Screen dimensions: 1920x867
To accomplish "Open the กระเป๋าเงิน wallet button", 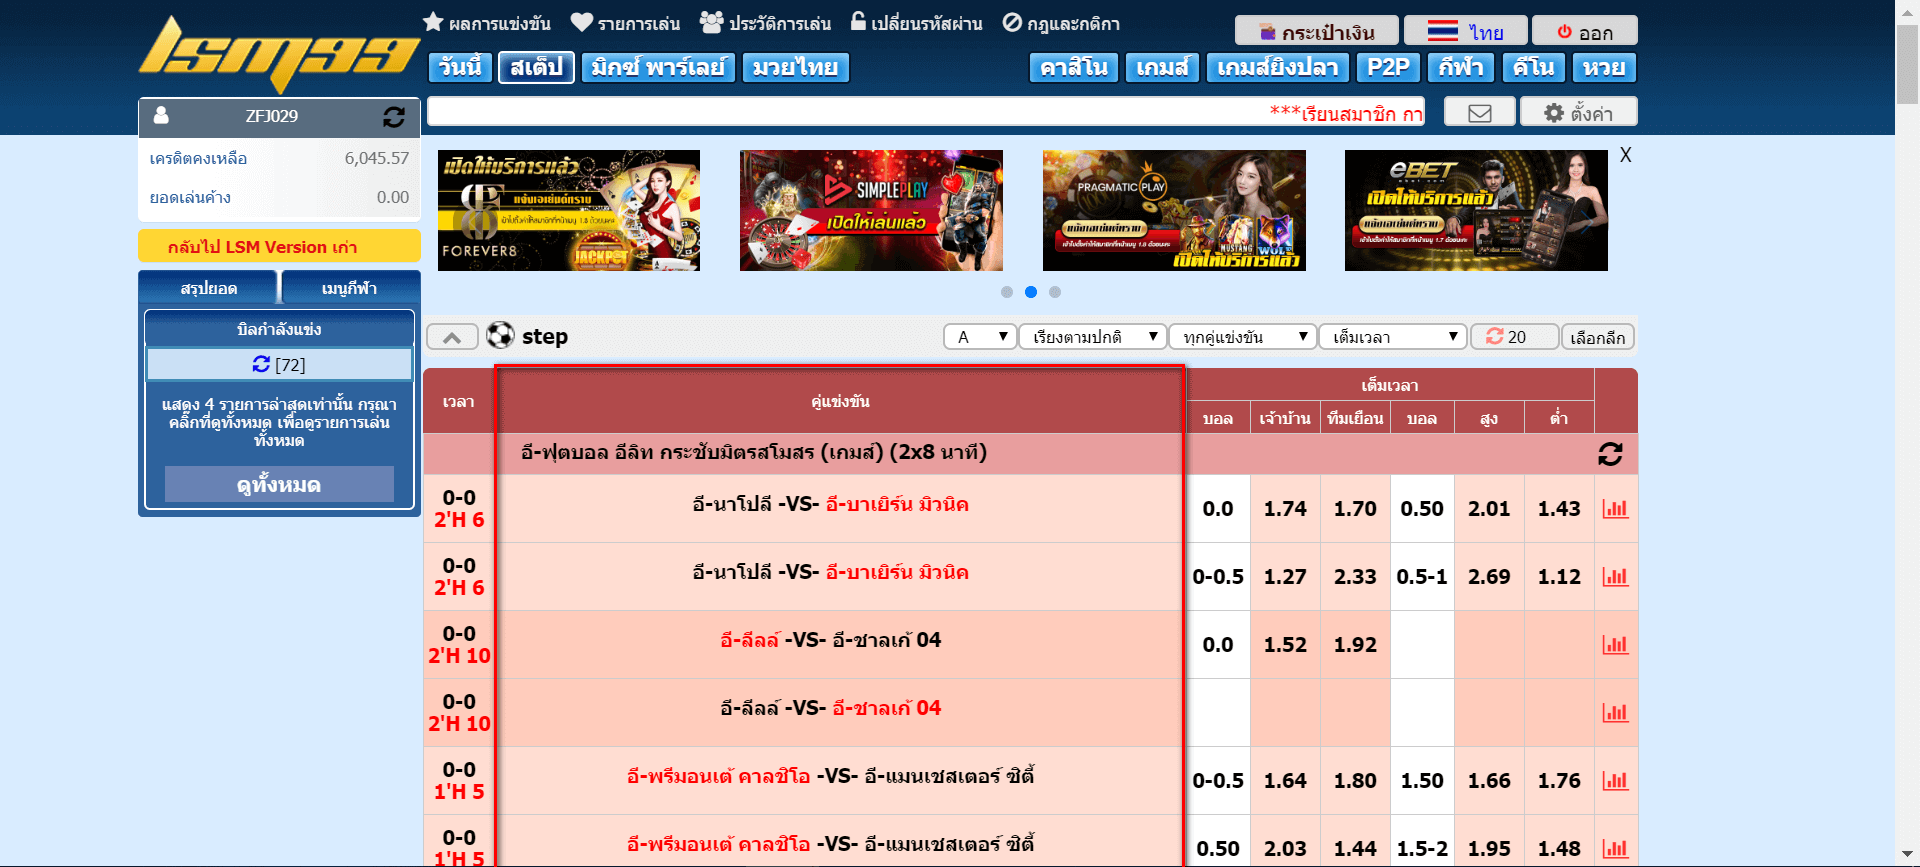I will pyautogui.click(x=1317, y=32).
